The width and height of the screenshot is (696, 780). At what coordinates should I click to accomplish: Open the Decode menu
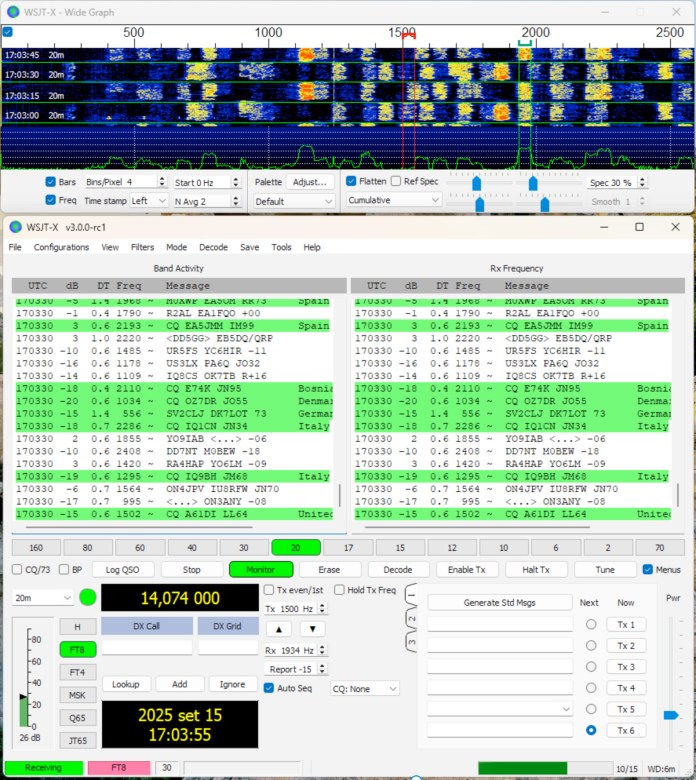coord(213,247)
